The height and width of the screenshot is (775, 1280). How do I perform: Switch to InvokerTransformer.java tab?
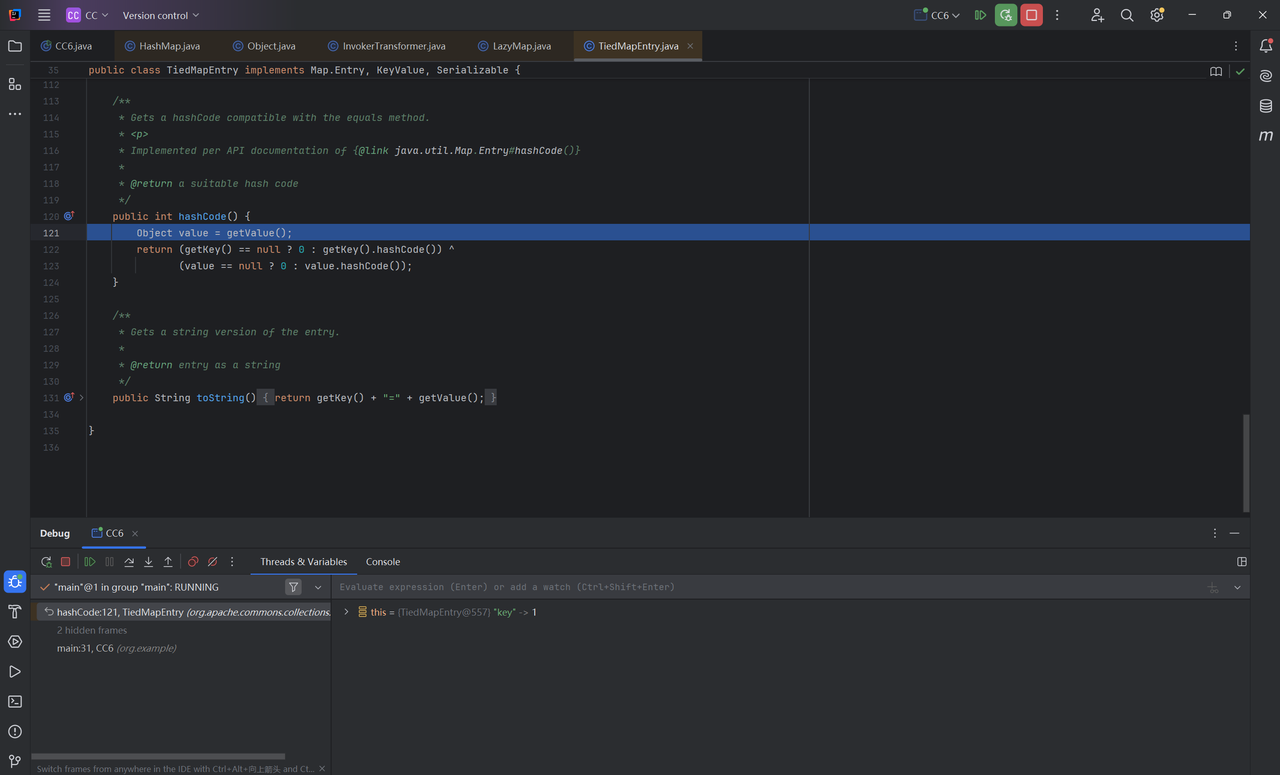[x=387, y=46]
